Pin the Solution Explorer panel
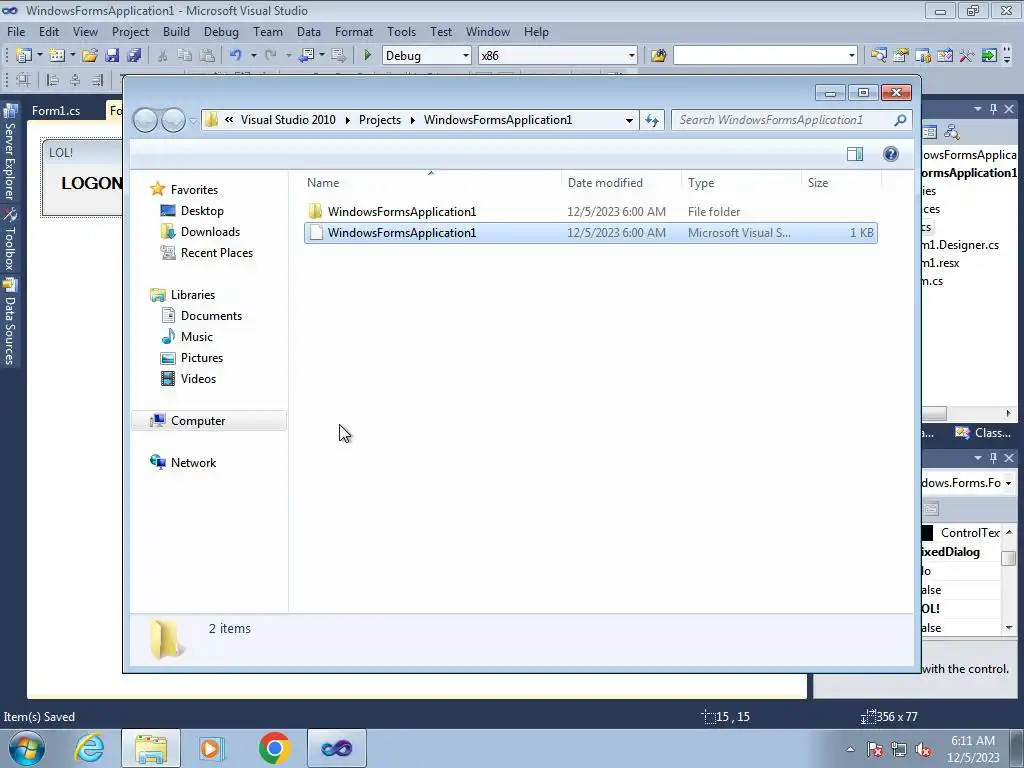 993,109
